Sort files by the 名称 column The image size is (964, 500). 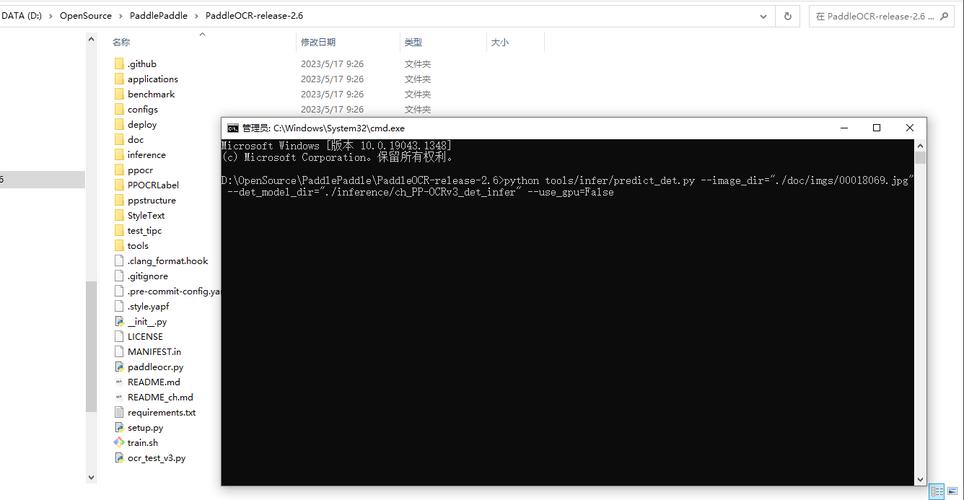[x=121, y=42]
